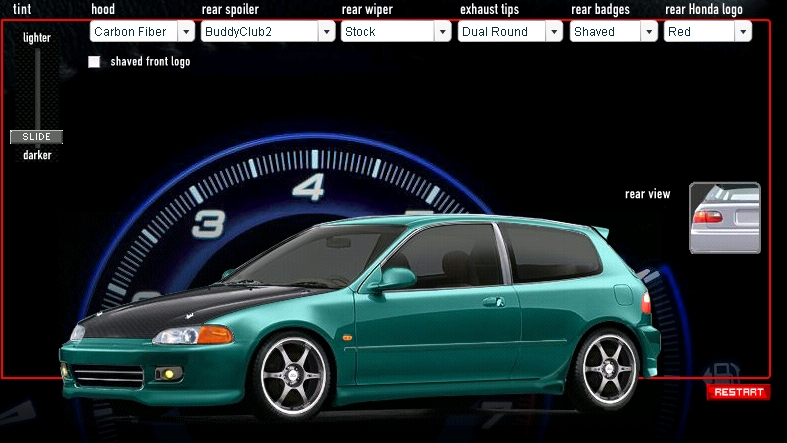Click the darker tint label
Image resolution: width=787 pixels, height=443 pixels.
click(37, 155)
